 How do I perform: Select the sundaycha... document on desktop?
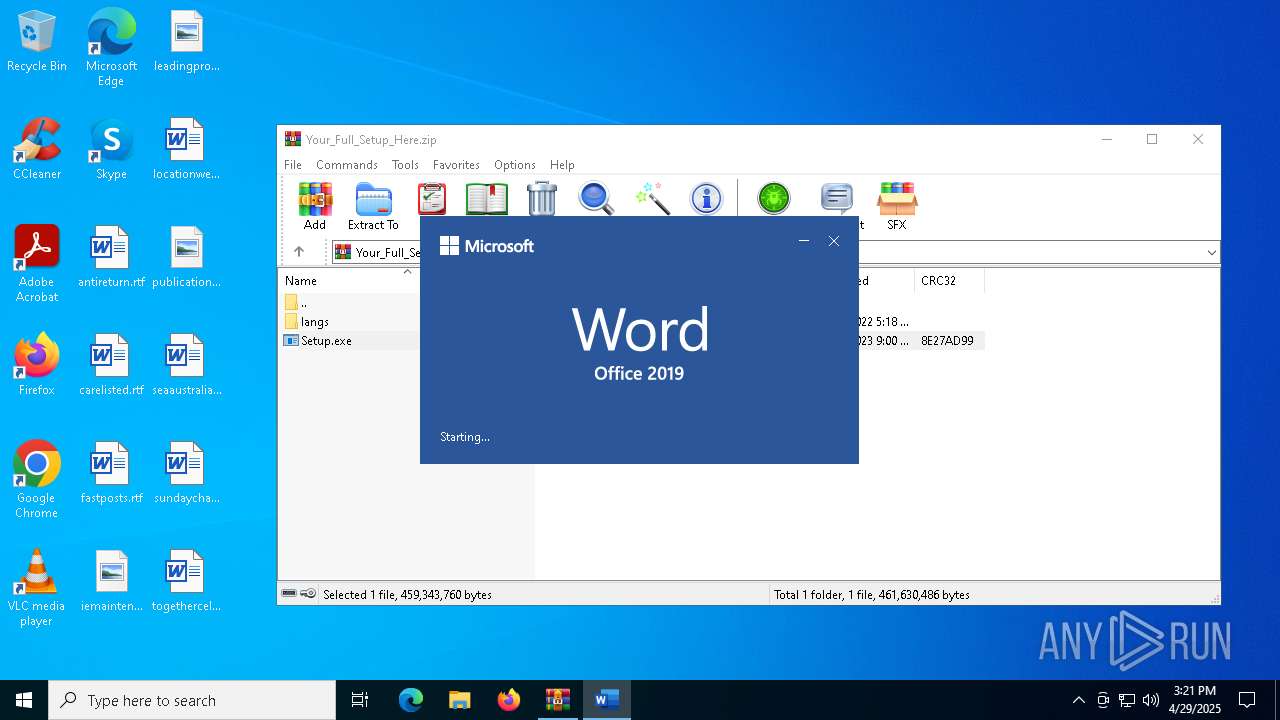tap(186, 473)
